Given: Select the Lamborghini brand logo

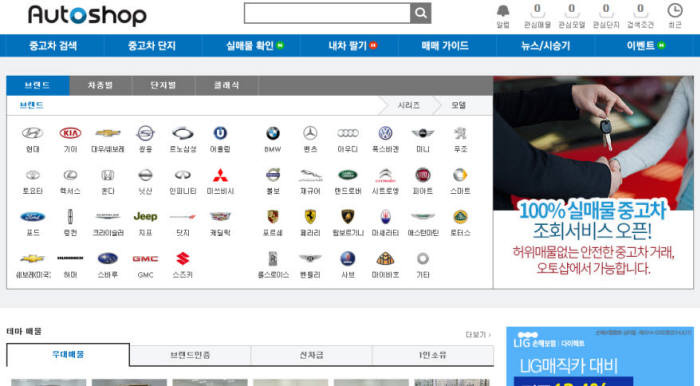Looking at the screenshot, I should (348, 217).
